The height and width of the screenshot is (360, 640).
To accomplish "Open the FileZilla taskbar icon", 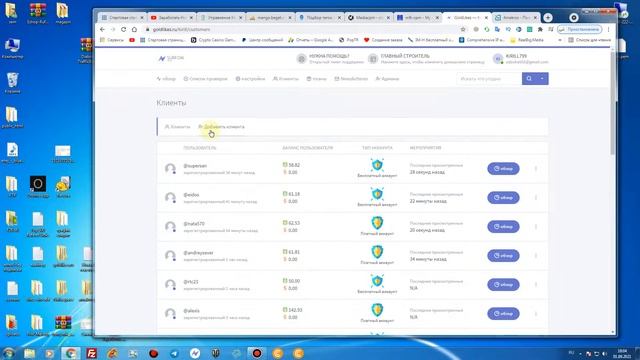I will [92, 353].
